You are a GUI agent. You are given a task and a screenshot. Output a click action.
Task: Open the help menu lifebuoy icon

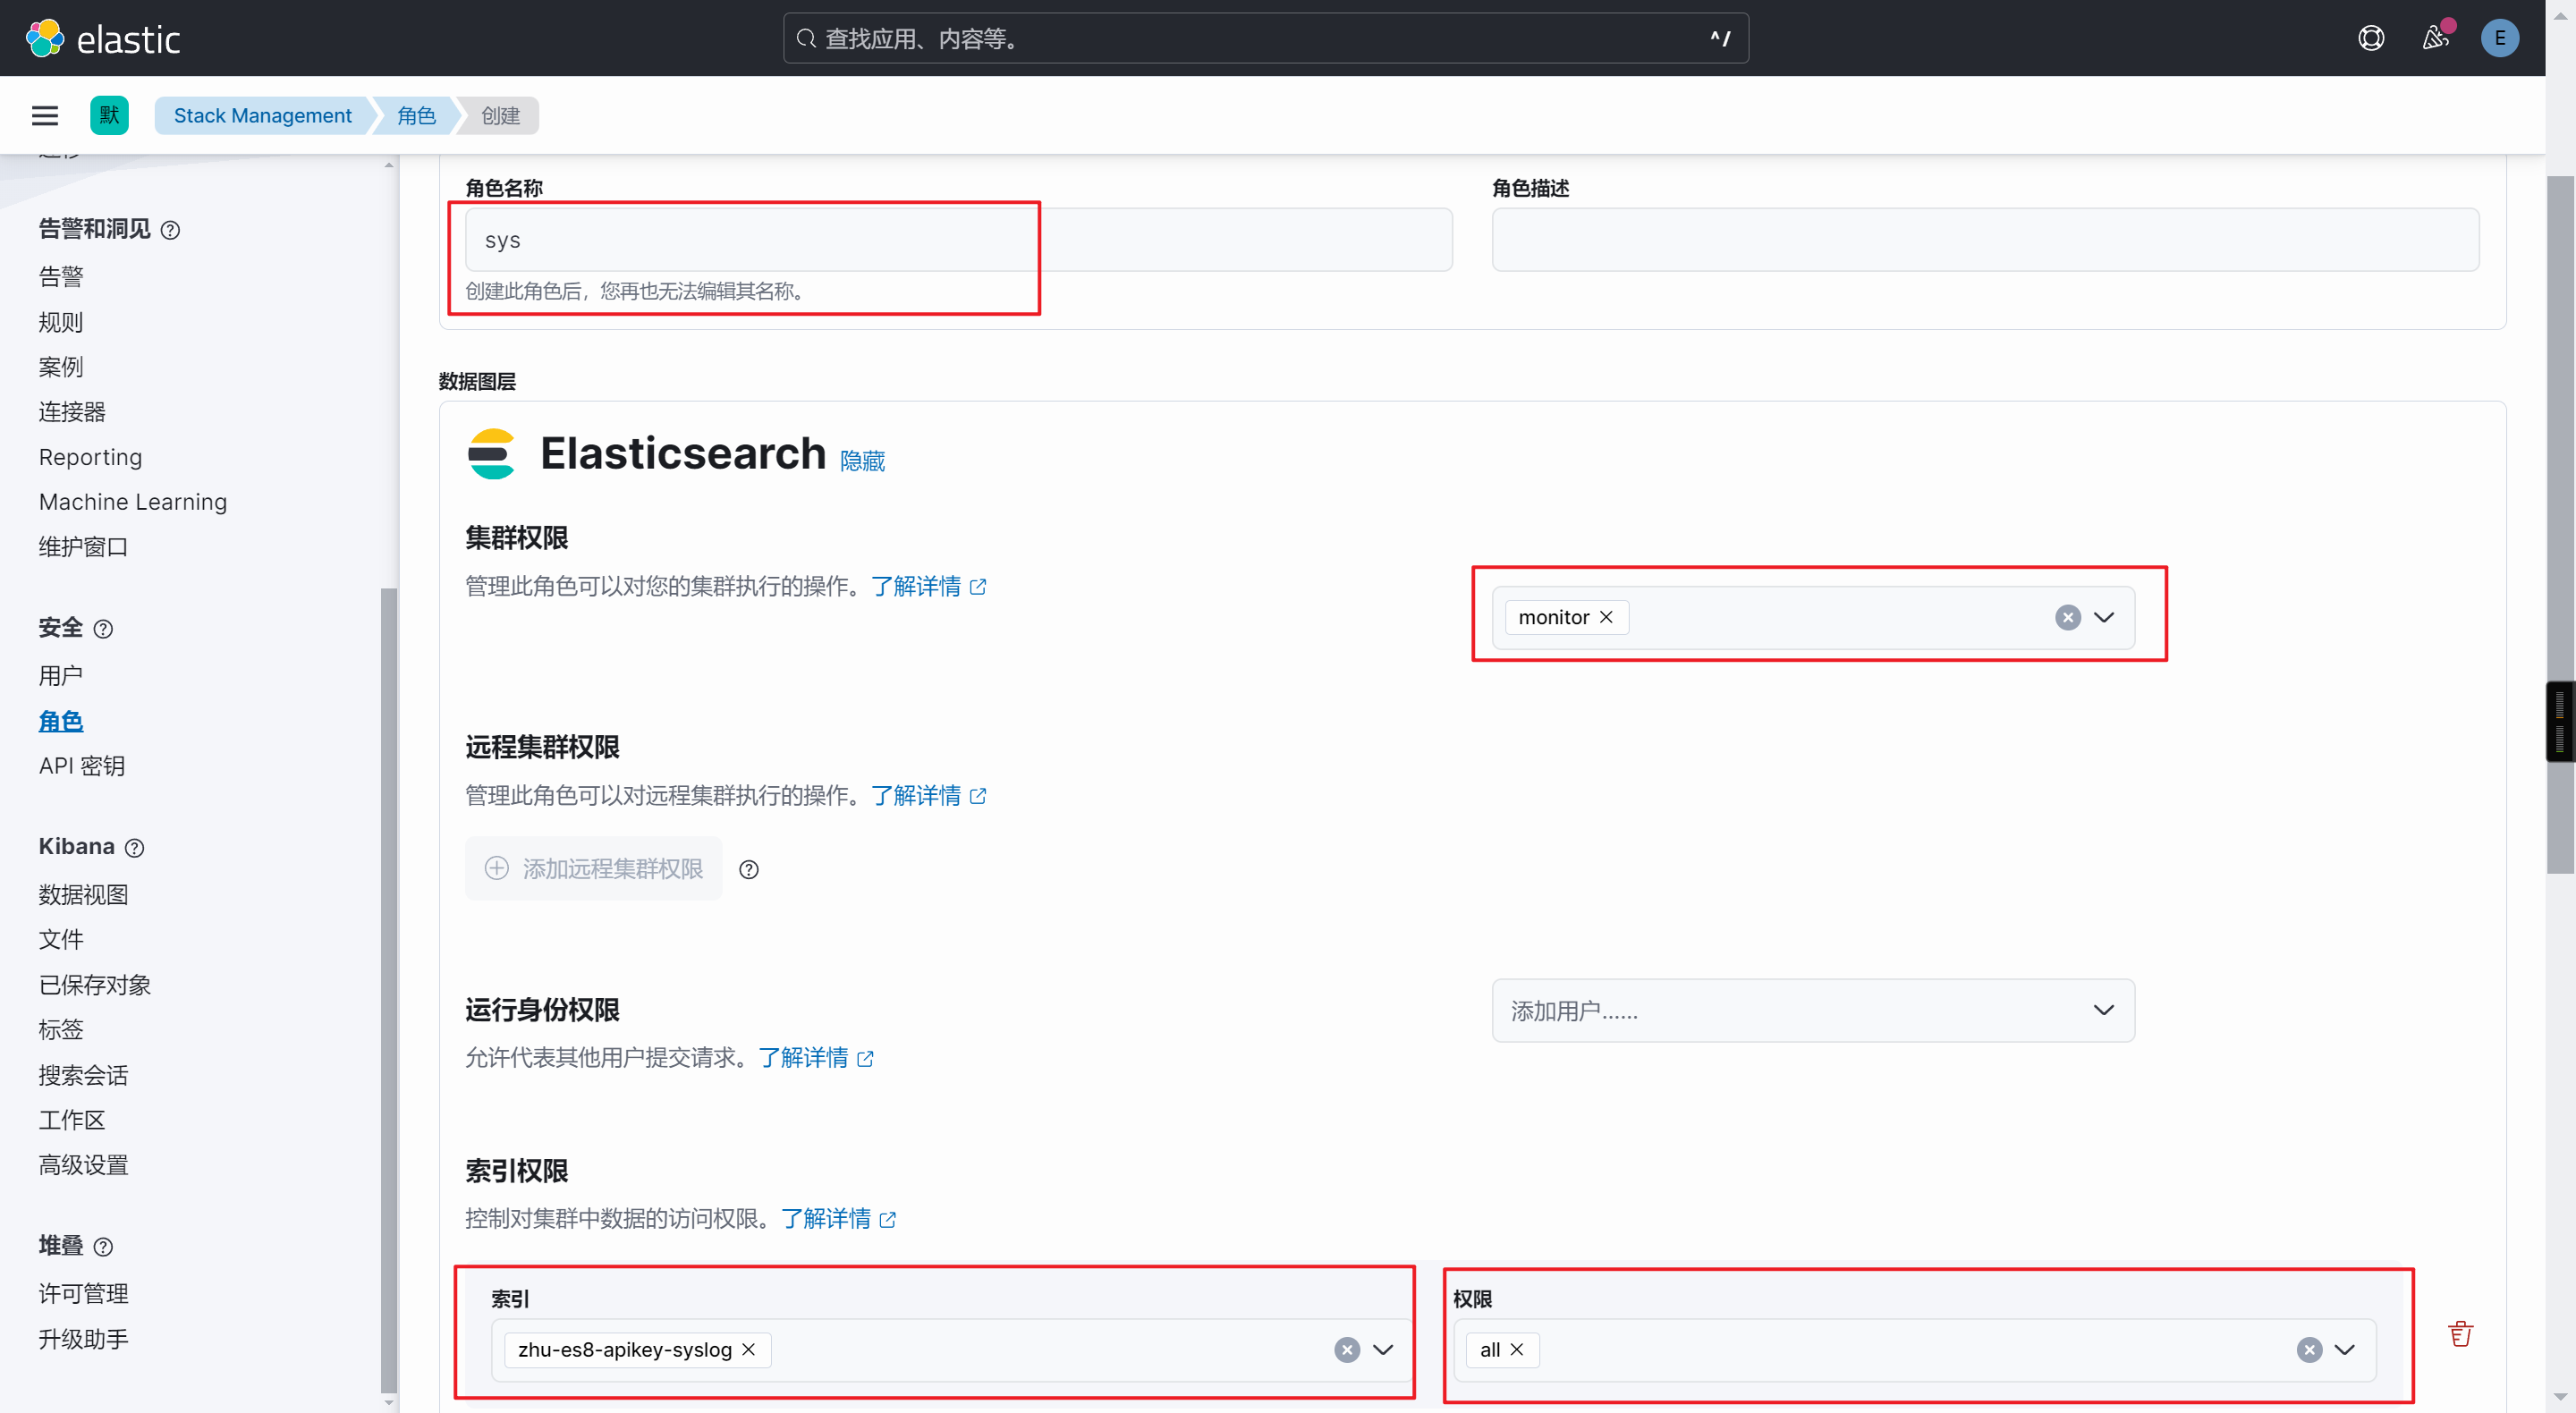pos(2371,38)
